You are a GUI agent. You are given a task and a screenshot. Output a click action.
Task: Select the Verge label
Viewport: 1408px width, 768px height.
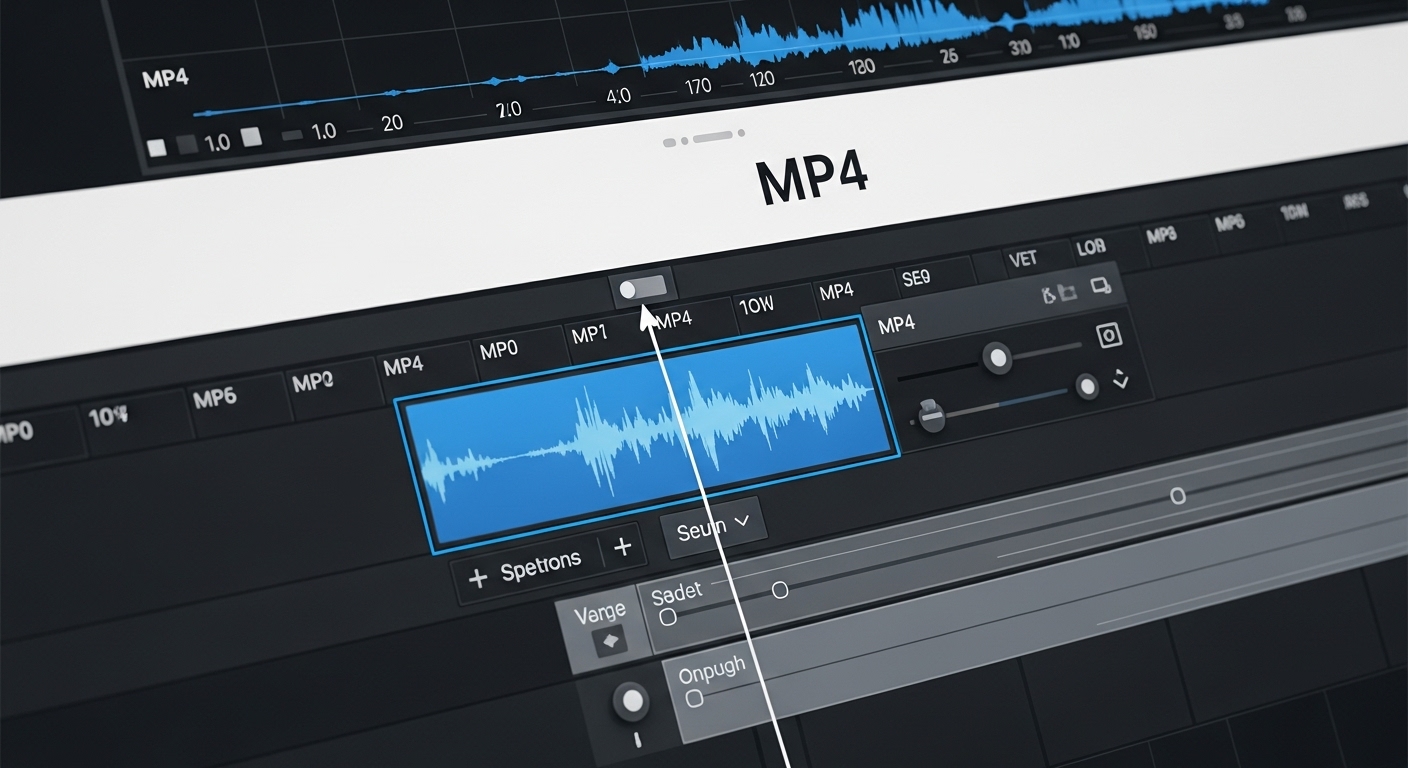(600, 611)
